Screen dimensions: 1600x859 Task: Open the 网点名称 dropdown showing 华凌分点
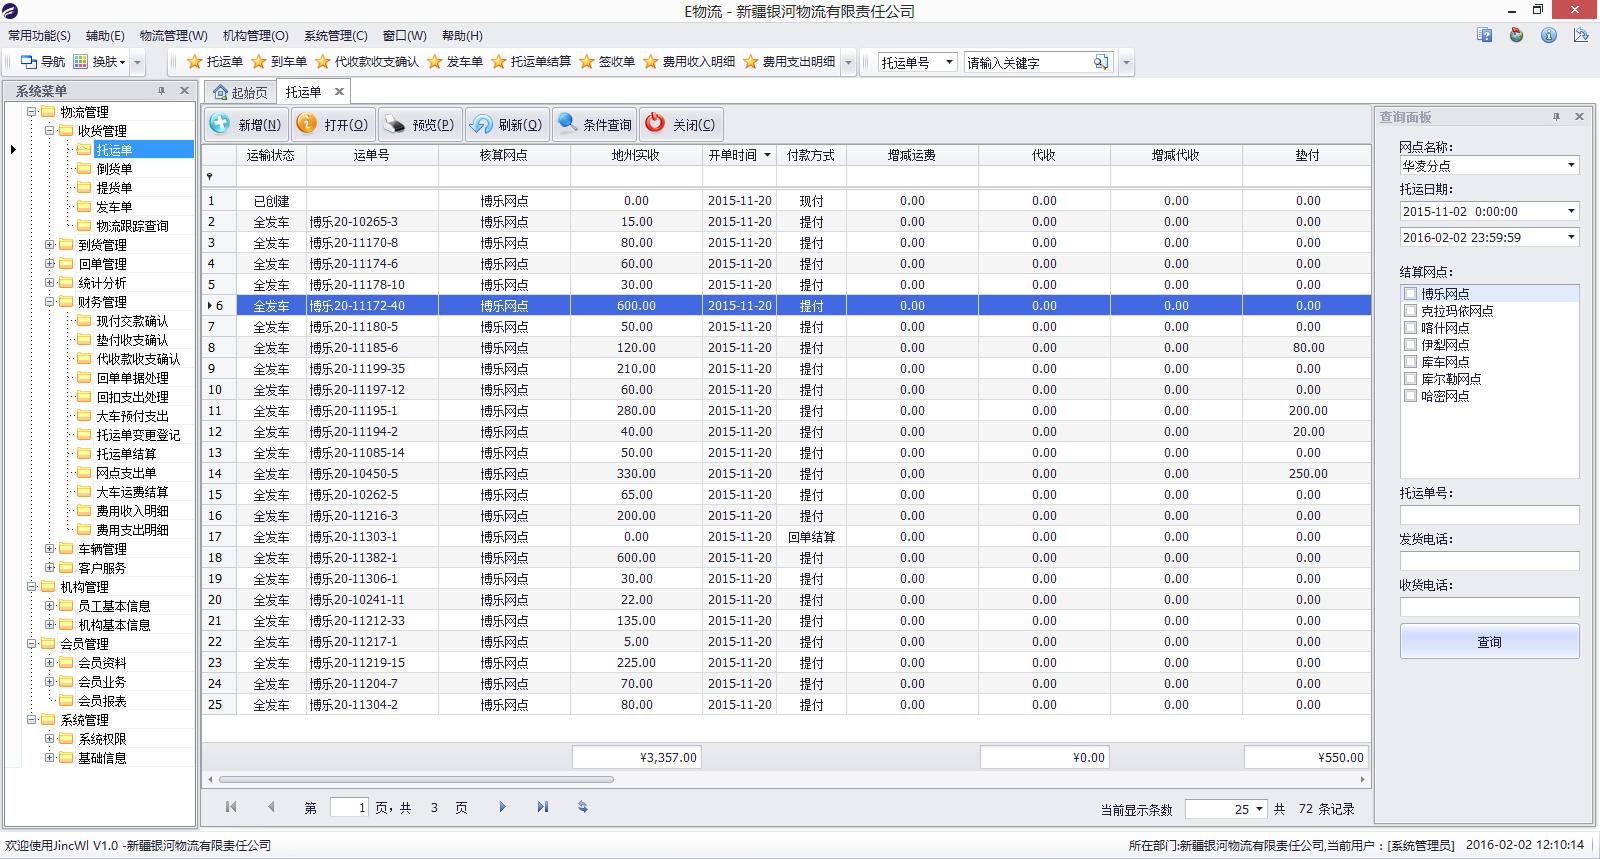pyautogui.click(x=1570, y=165)
